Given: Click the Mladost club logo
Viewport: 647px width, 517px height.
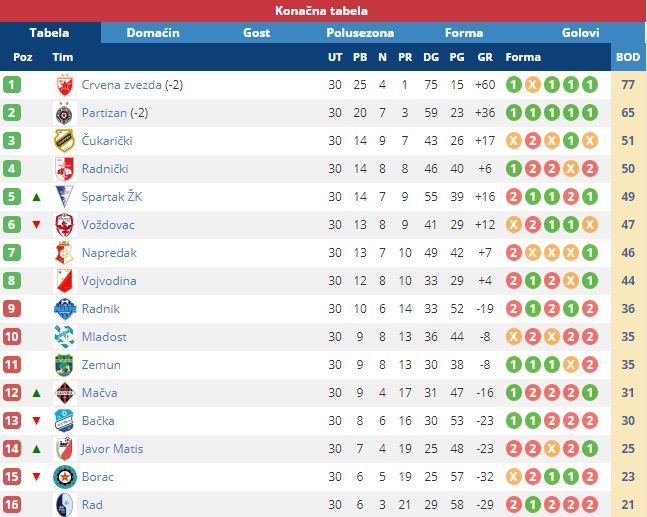Looking at the screenshot, I should [64, 337].
